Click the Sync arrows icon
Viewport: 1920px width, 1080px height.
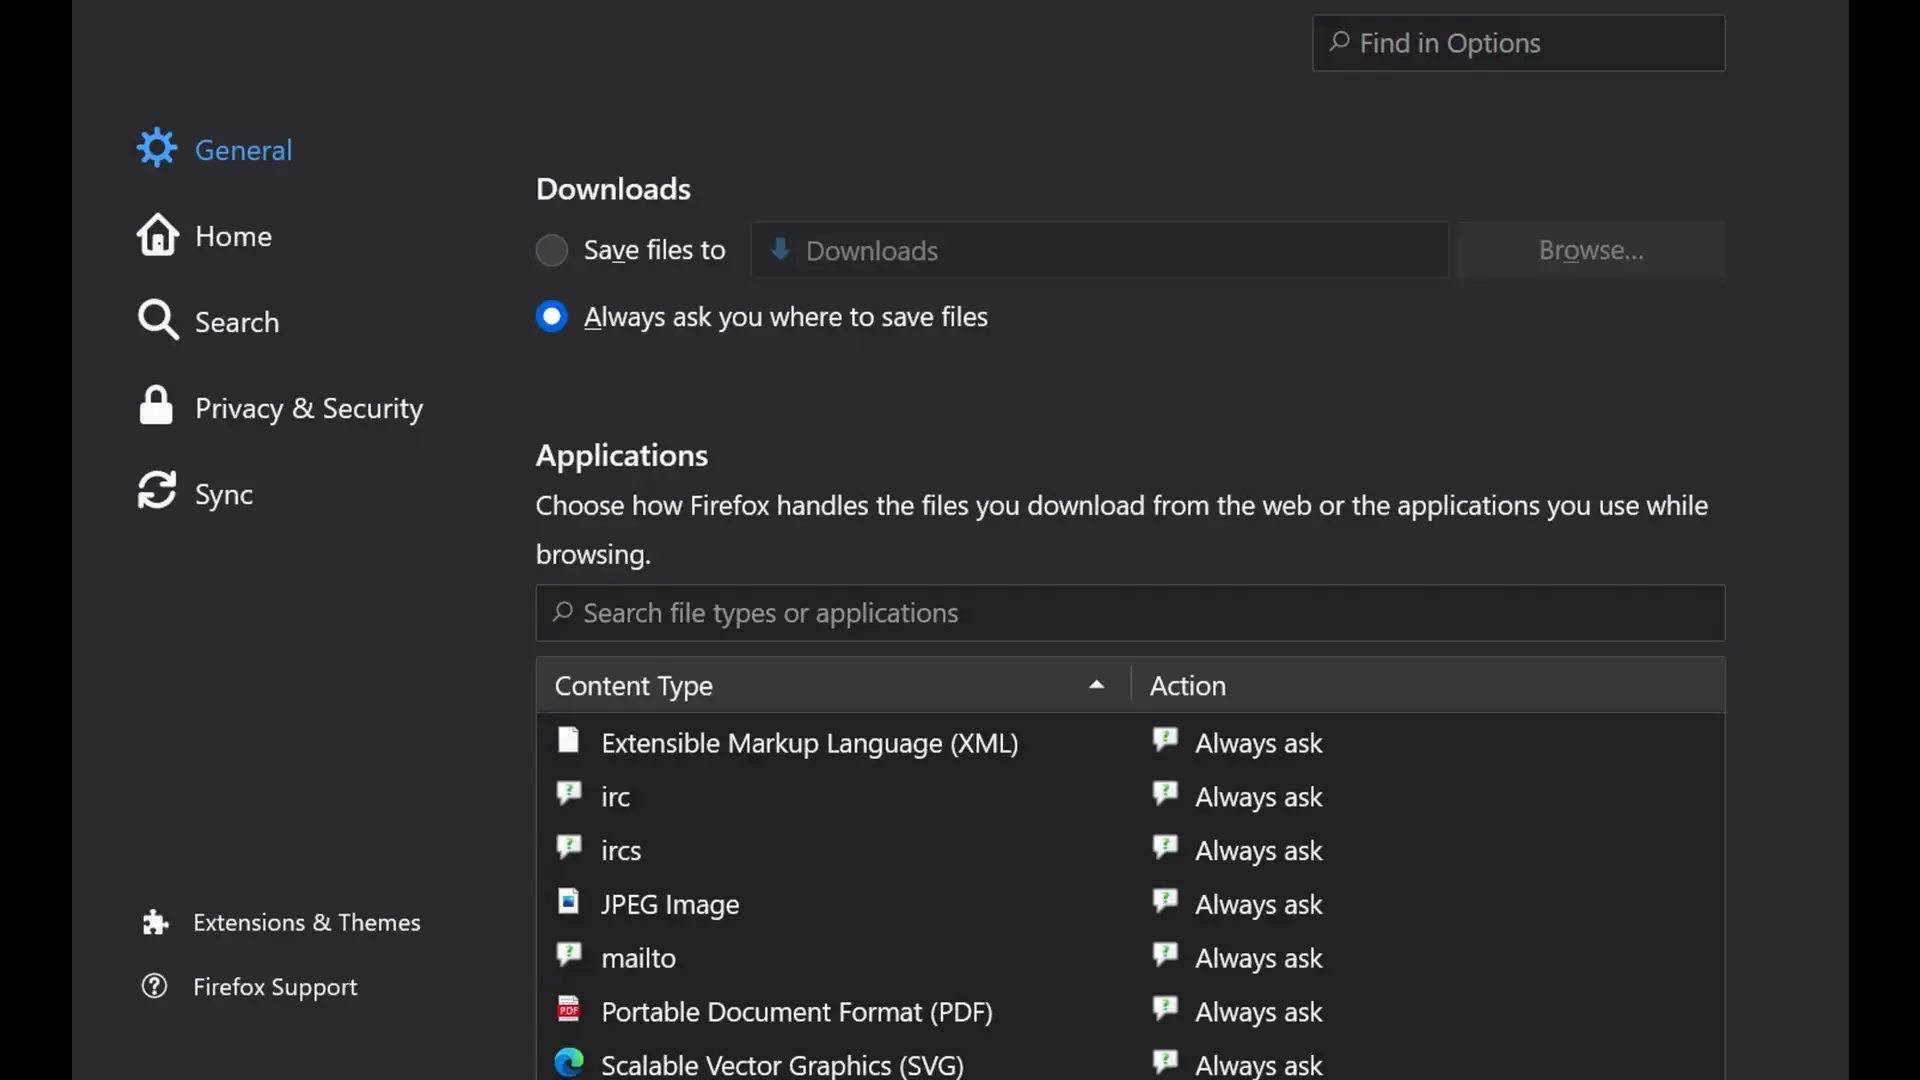pyautogui.click(x=157, y=490)
